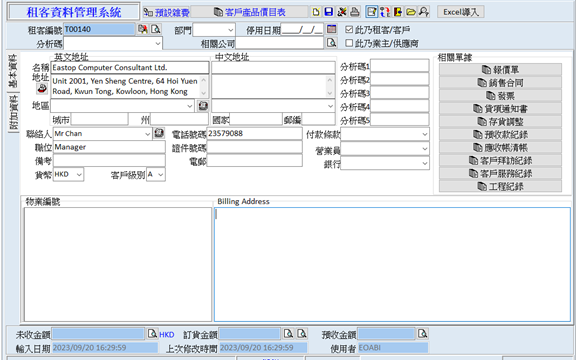576x360 pixels.
Task: Click the 職位 Manager field
Action: click(x=109, y=147)
